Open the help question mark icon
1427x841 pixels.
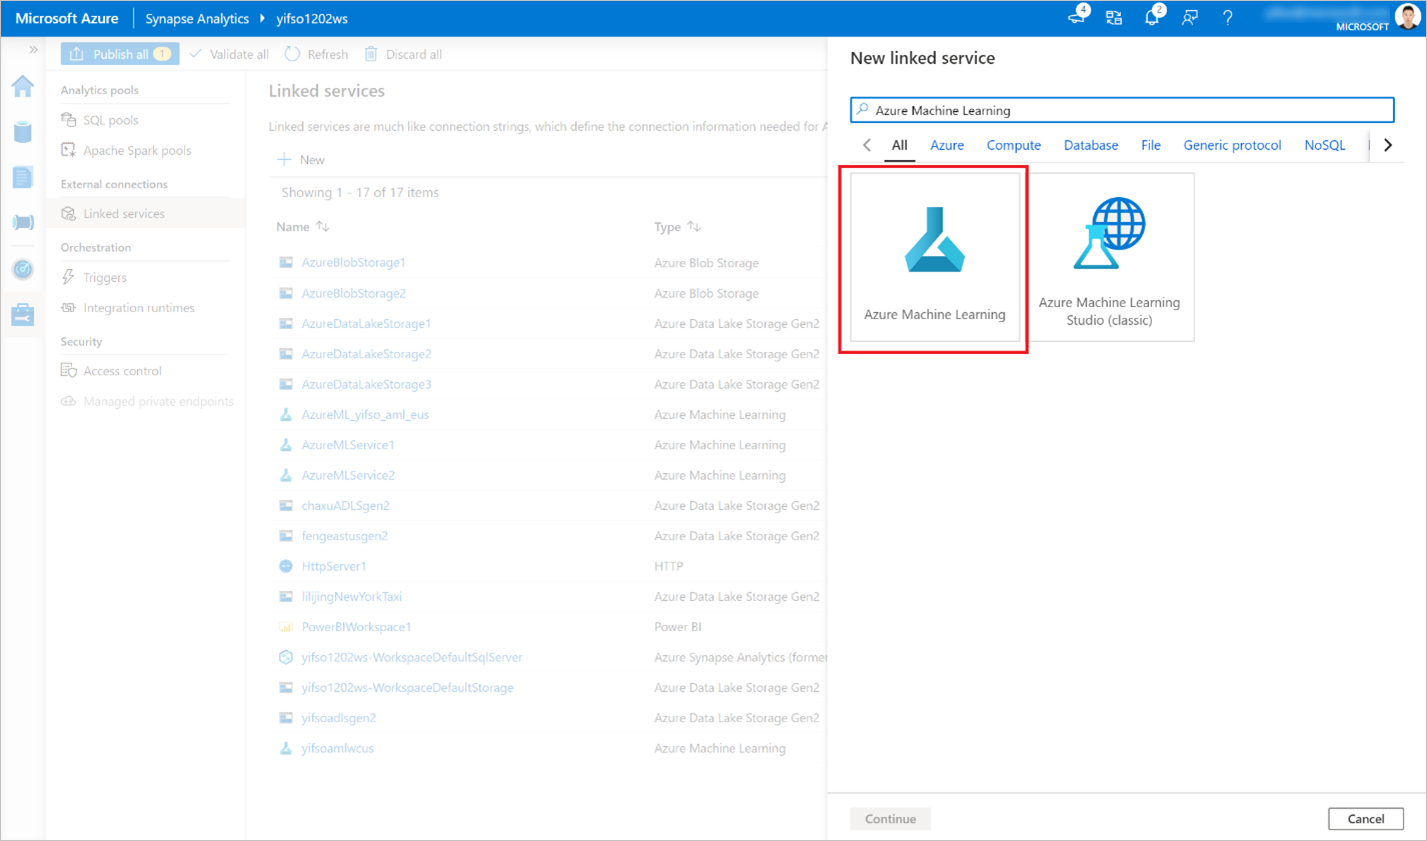[1227, 18]
